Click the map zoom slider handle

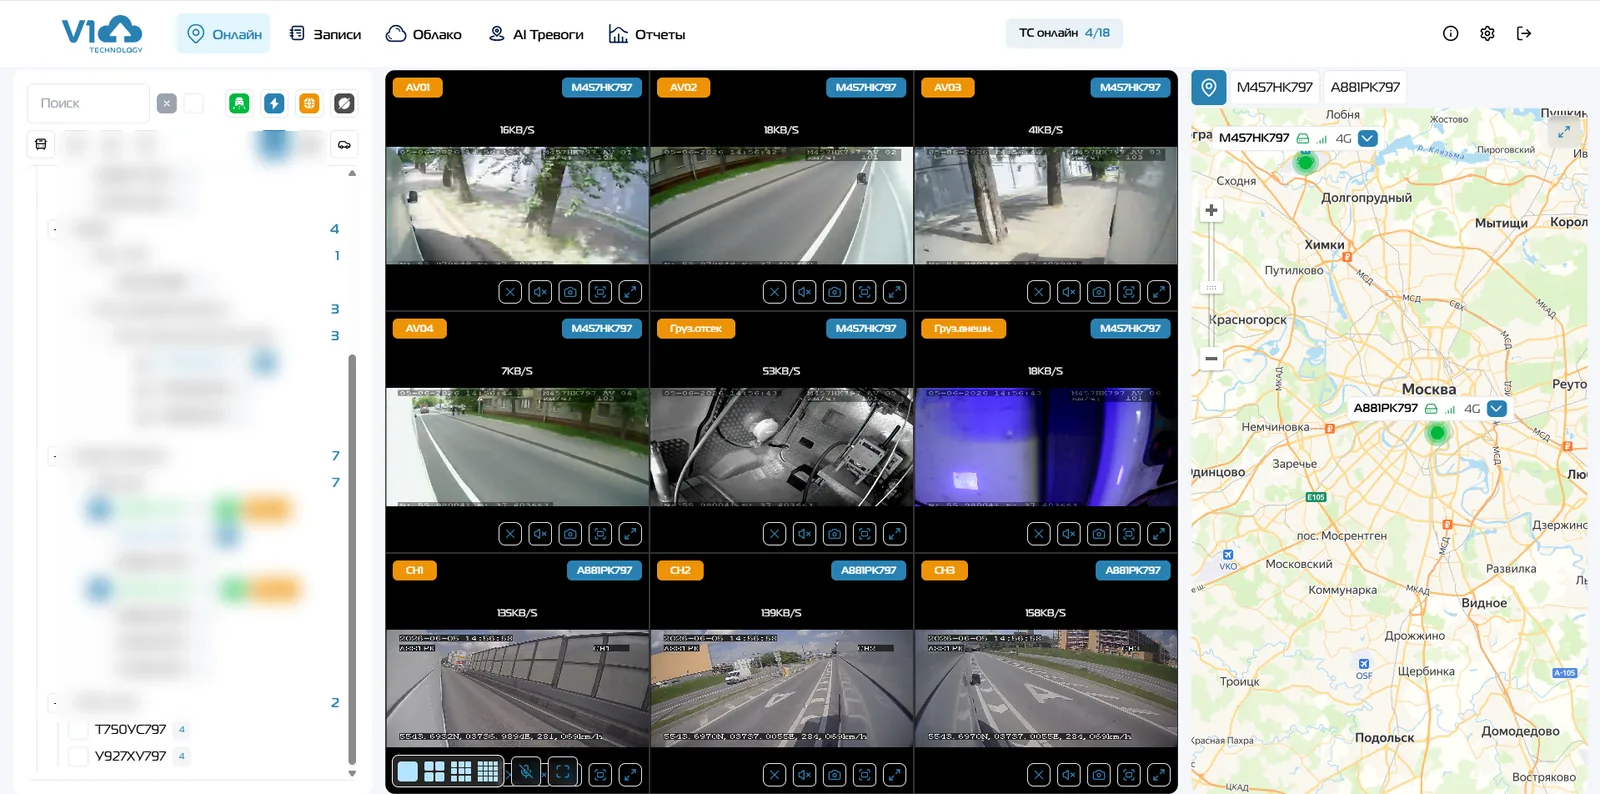click(x=1211, y=287)
